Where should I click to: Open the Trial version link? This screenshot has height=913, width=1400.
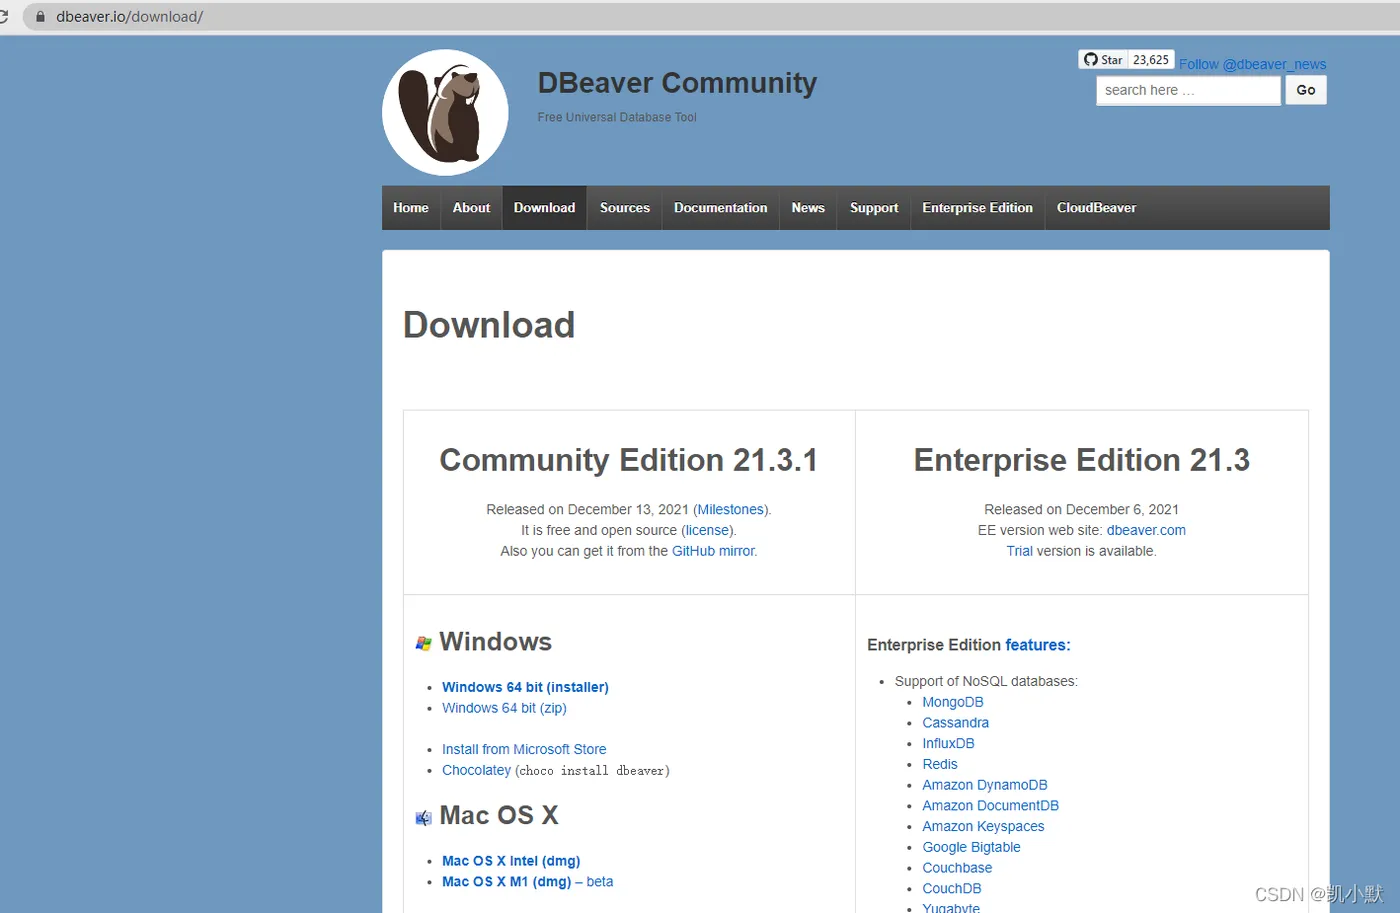[1019, 551]
